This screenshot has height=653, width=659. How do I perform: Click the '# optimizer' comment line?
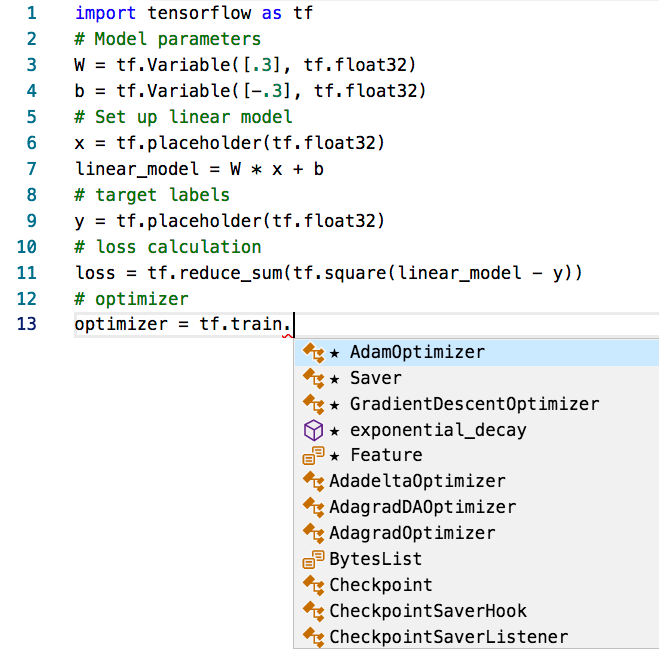click(132, 299)
